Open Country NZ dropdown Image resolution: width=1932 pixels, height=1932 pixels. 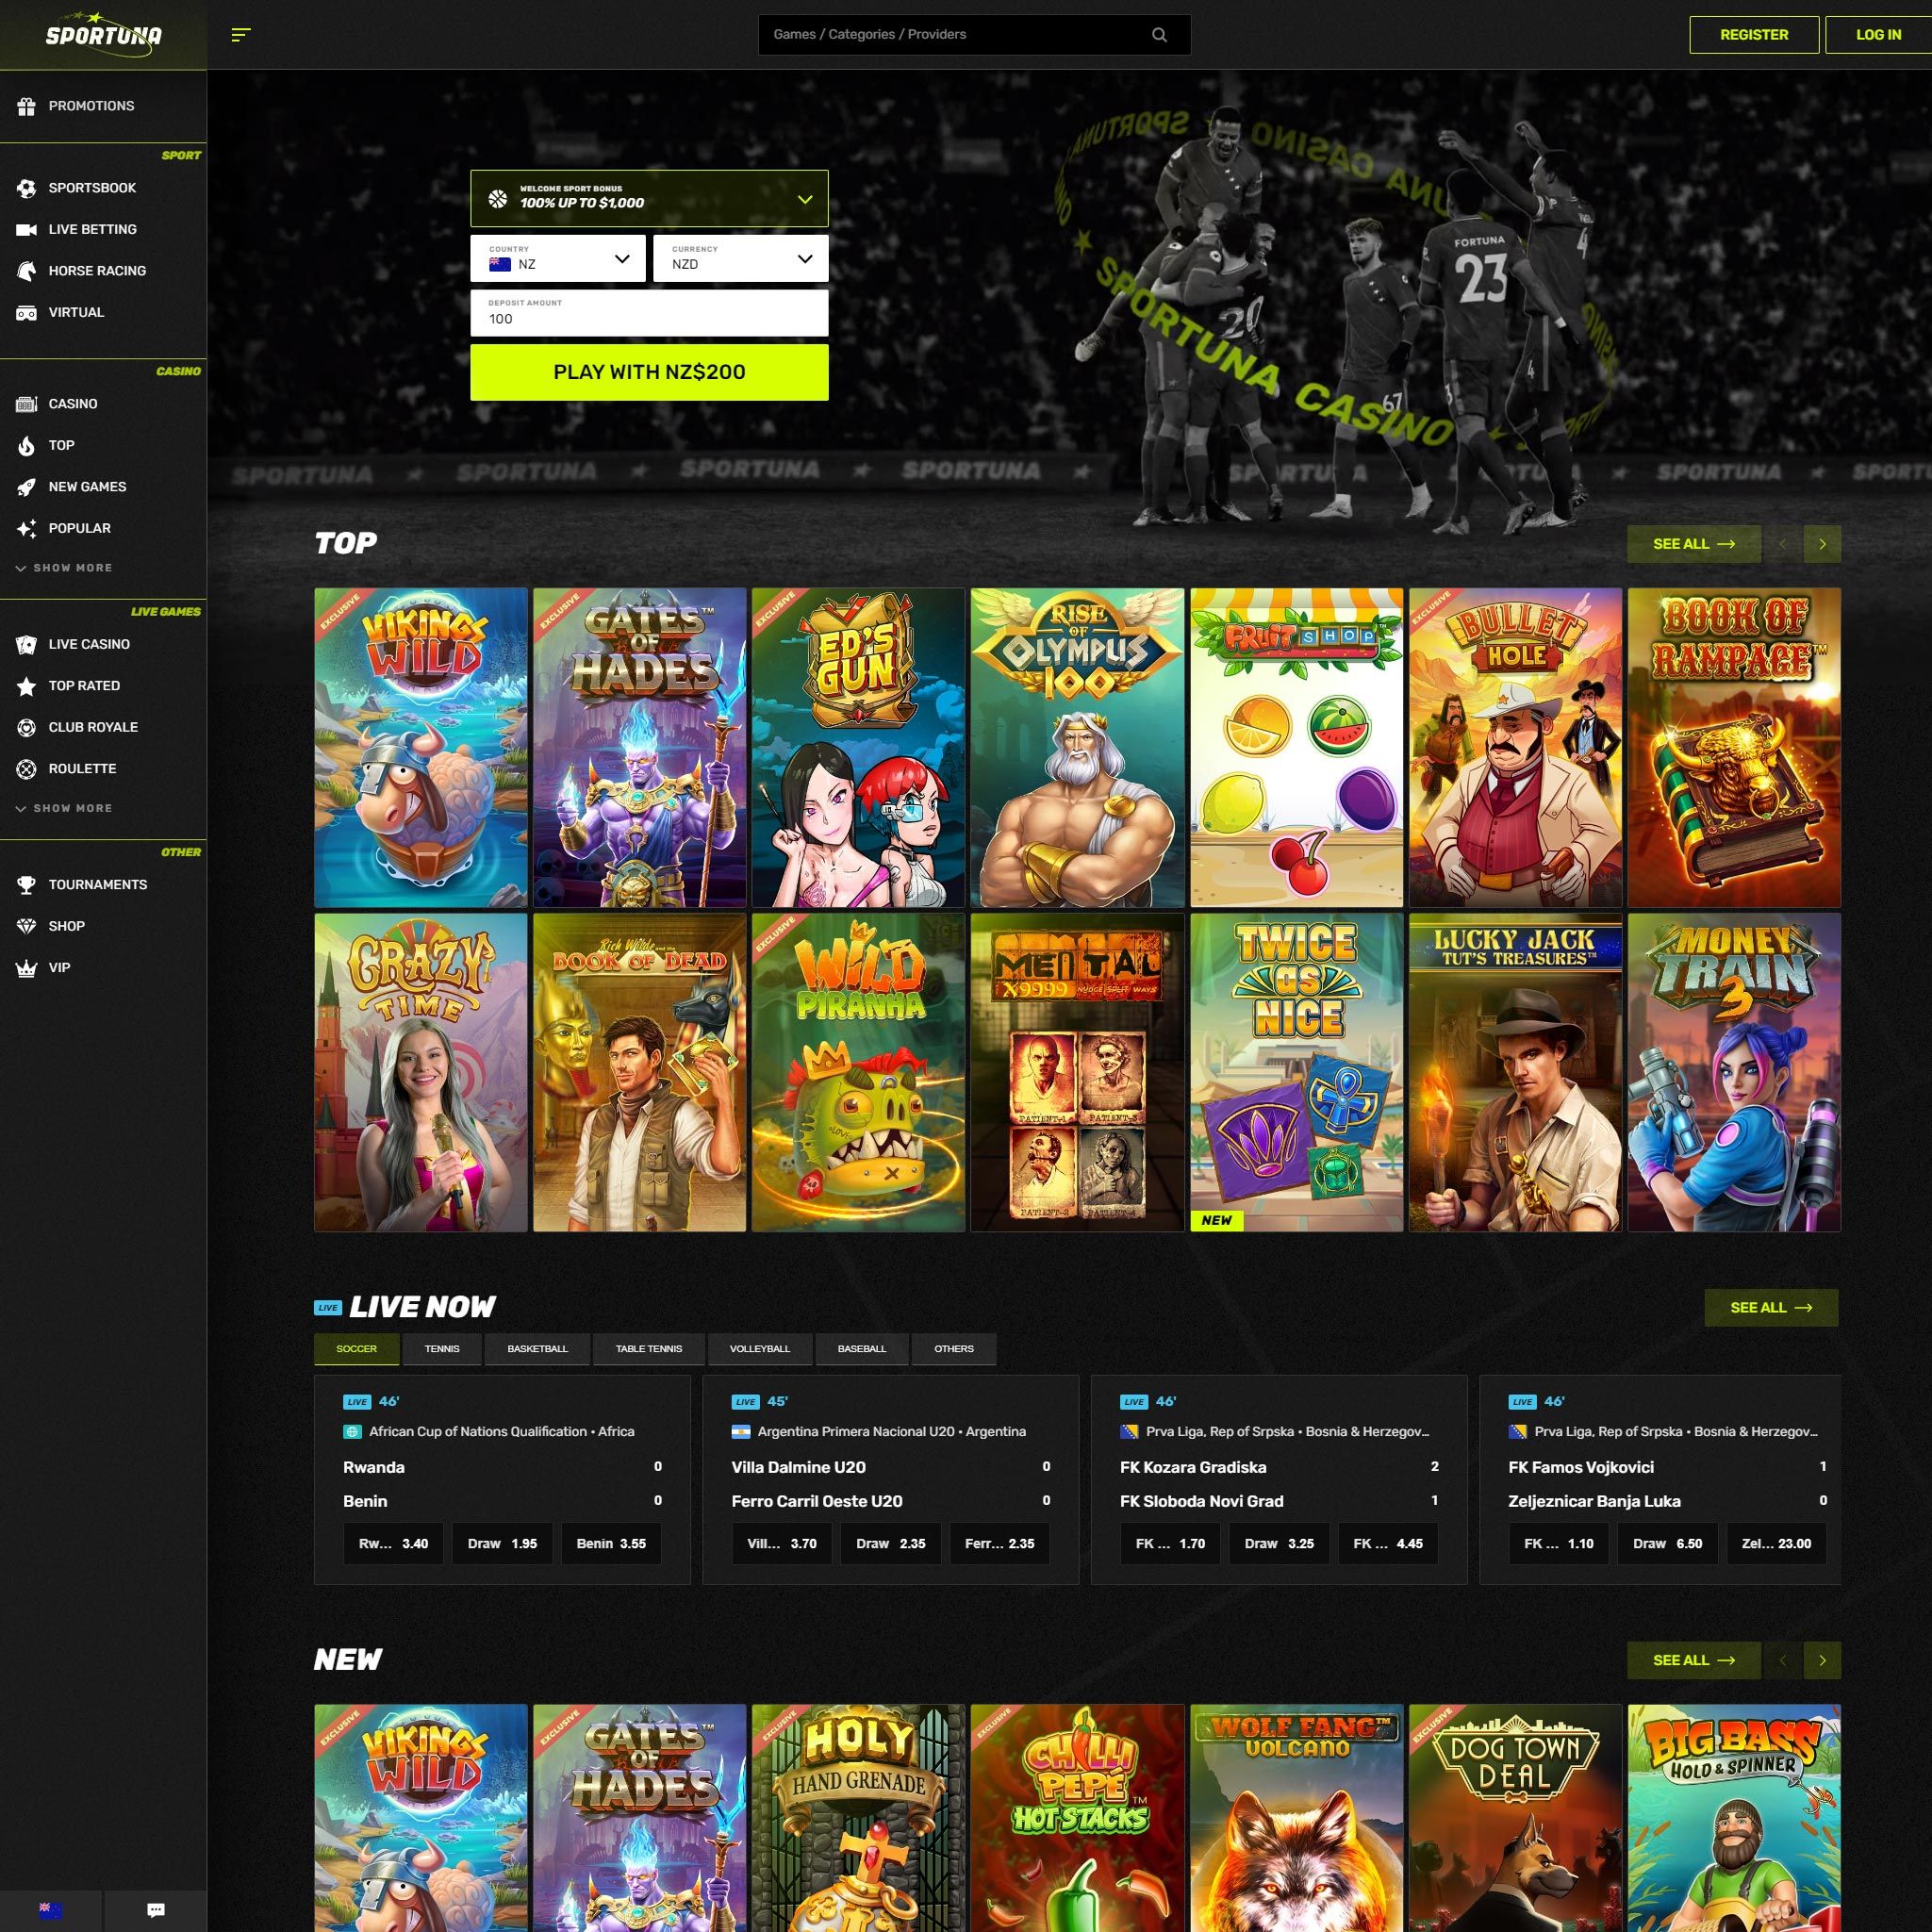(x=558, y=259)
